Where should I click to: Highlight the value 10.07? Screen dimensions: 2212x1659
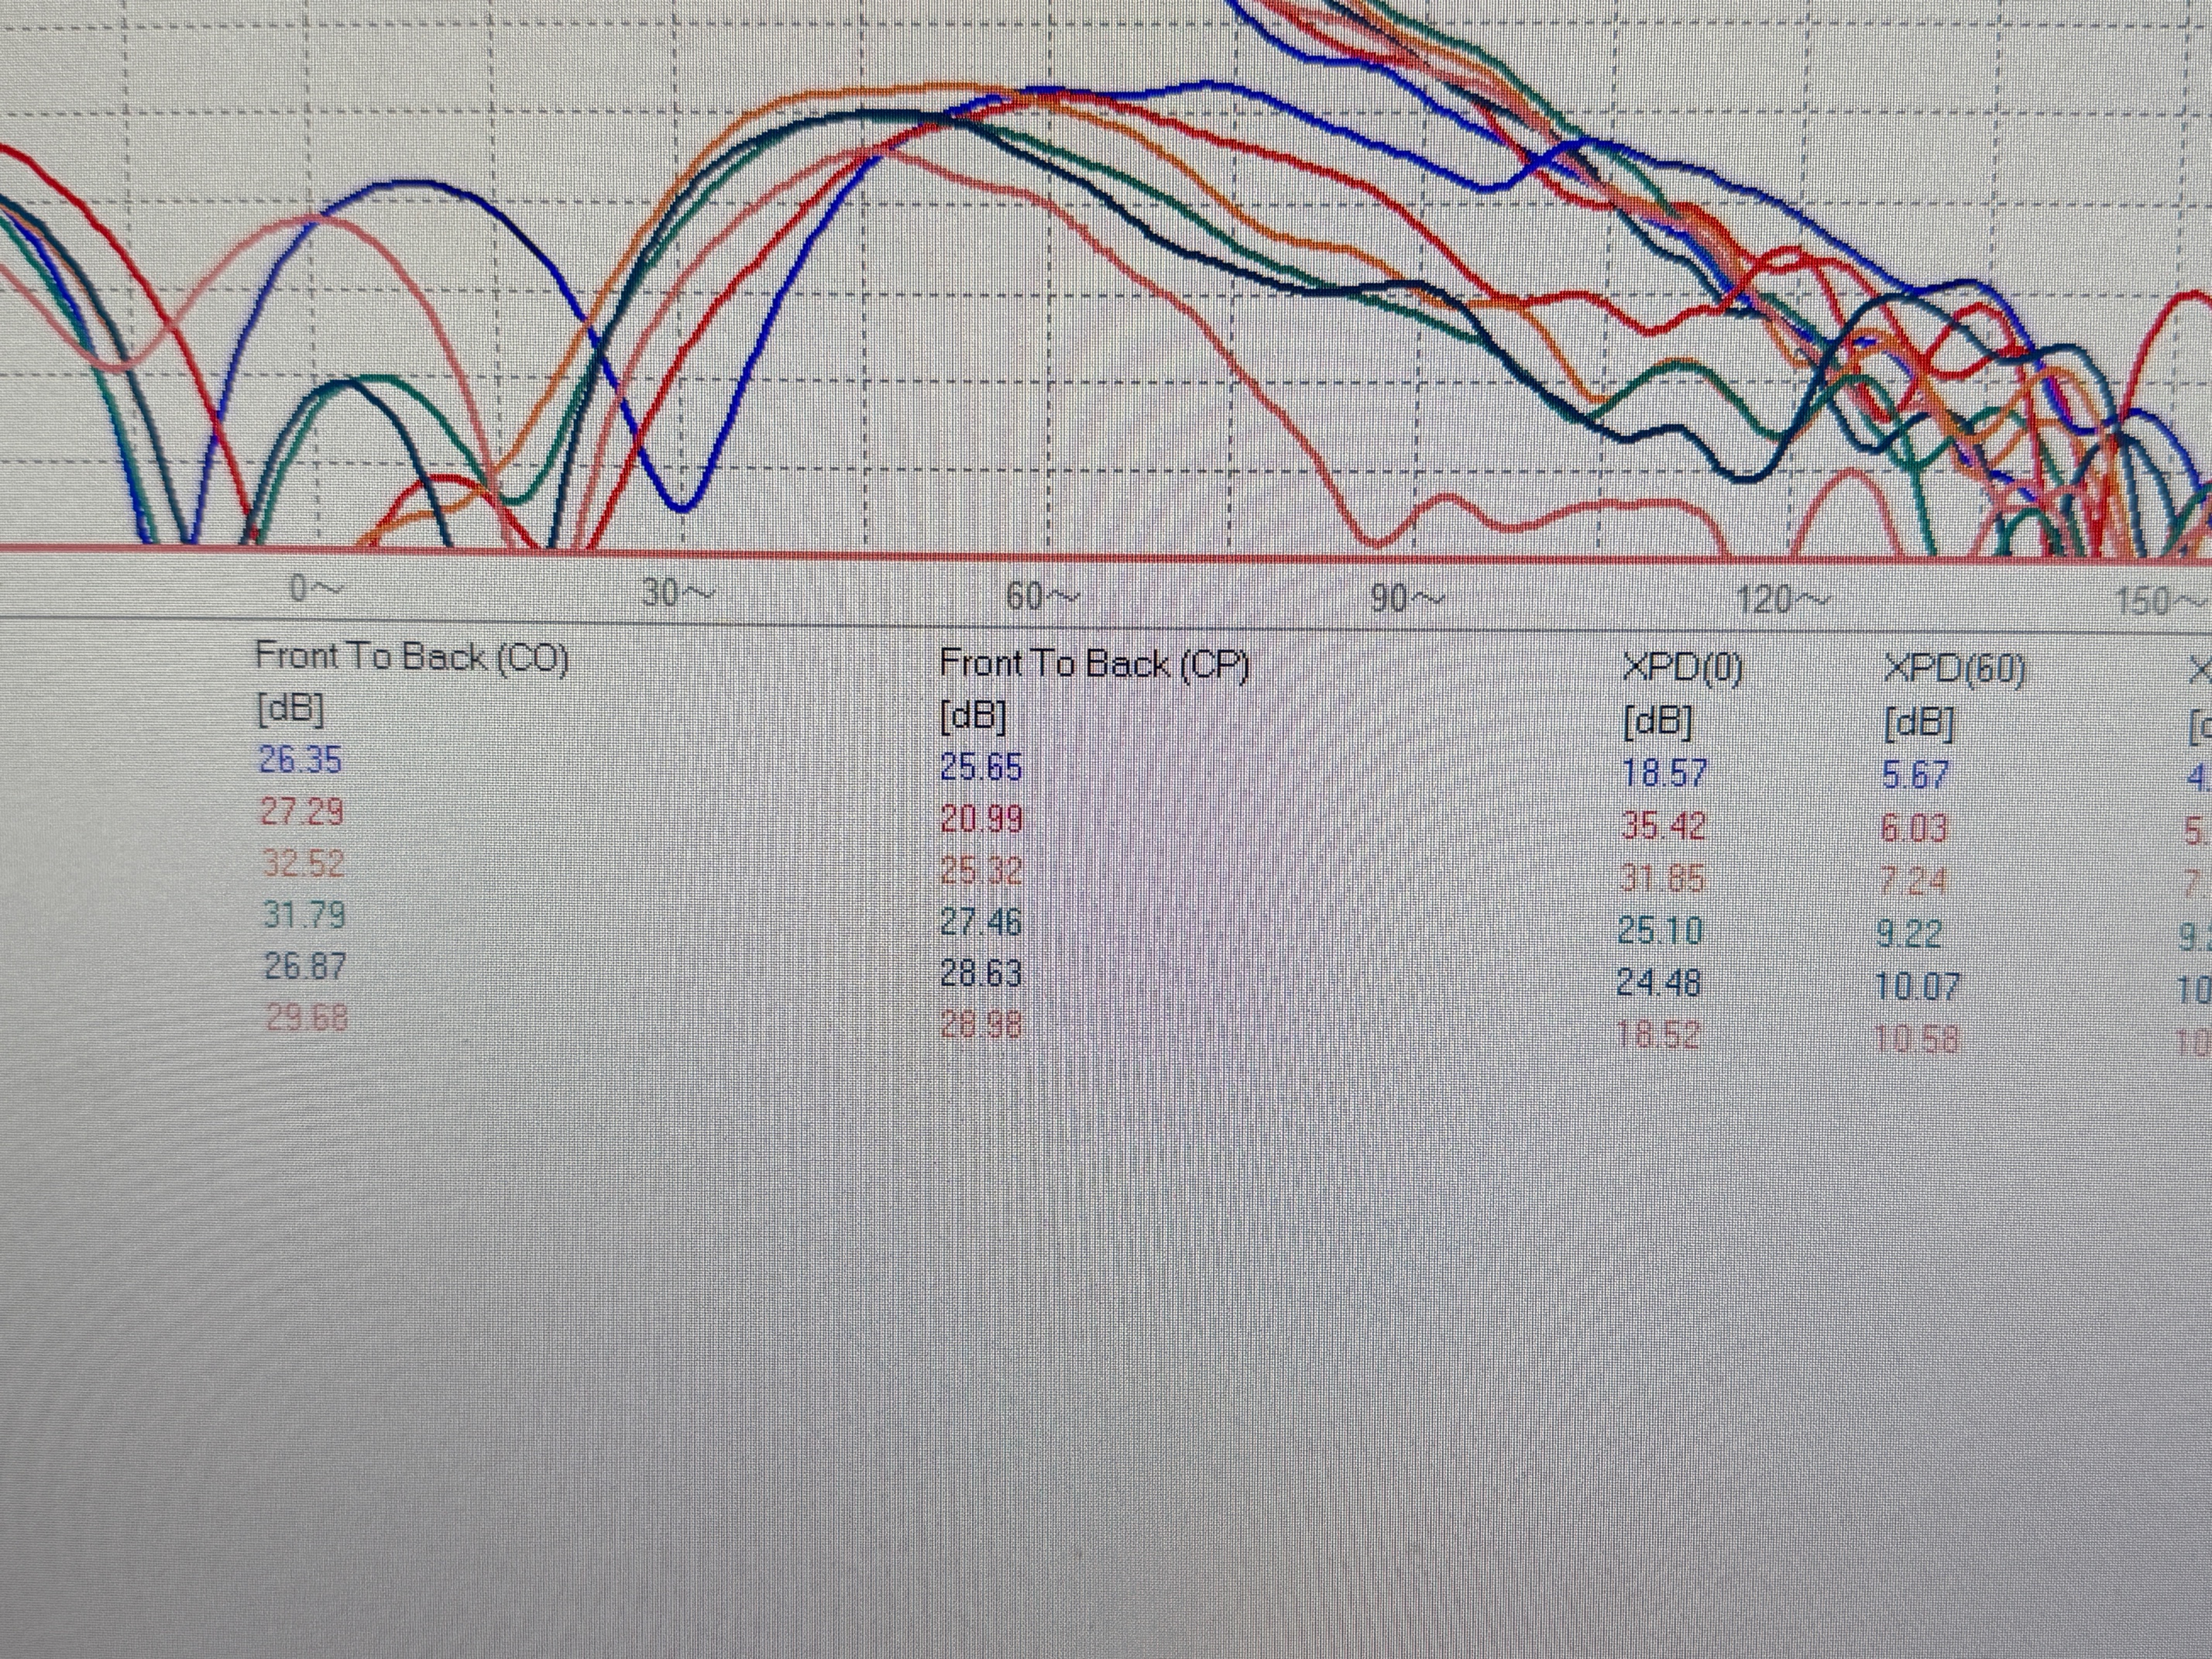click(x=1918, y=988)
